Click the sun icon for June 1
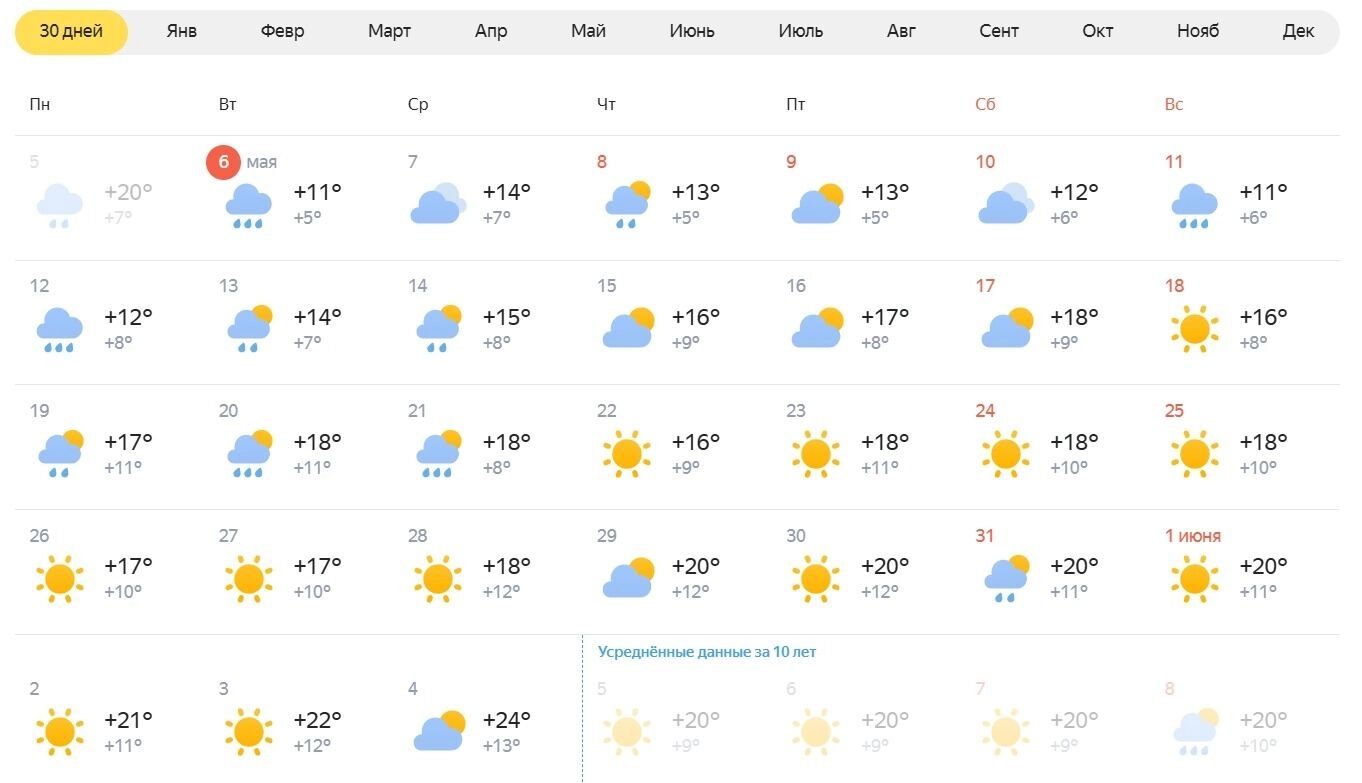The image size is (1362, 783). [x=1194, y=578]
